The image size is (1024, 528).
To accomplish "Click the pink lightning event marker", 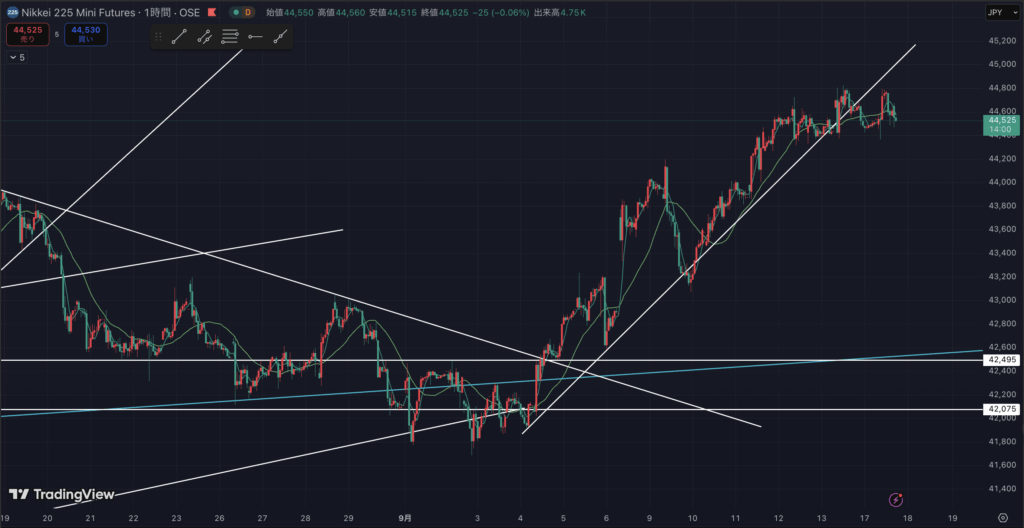I will 896,498.
